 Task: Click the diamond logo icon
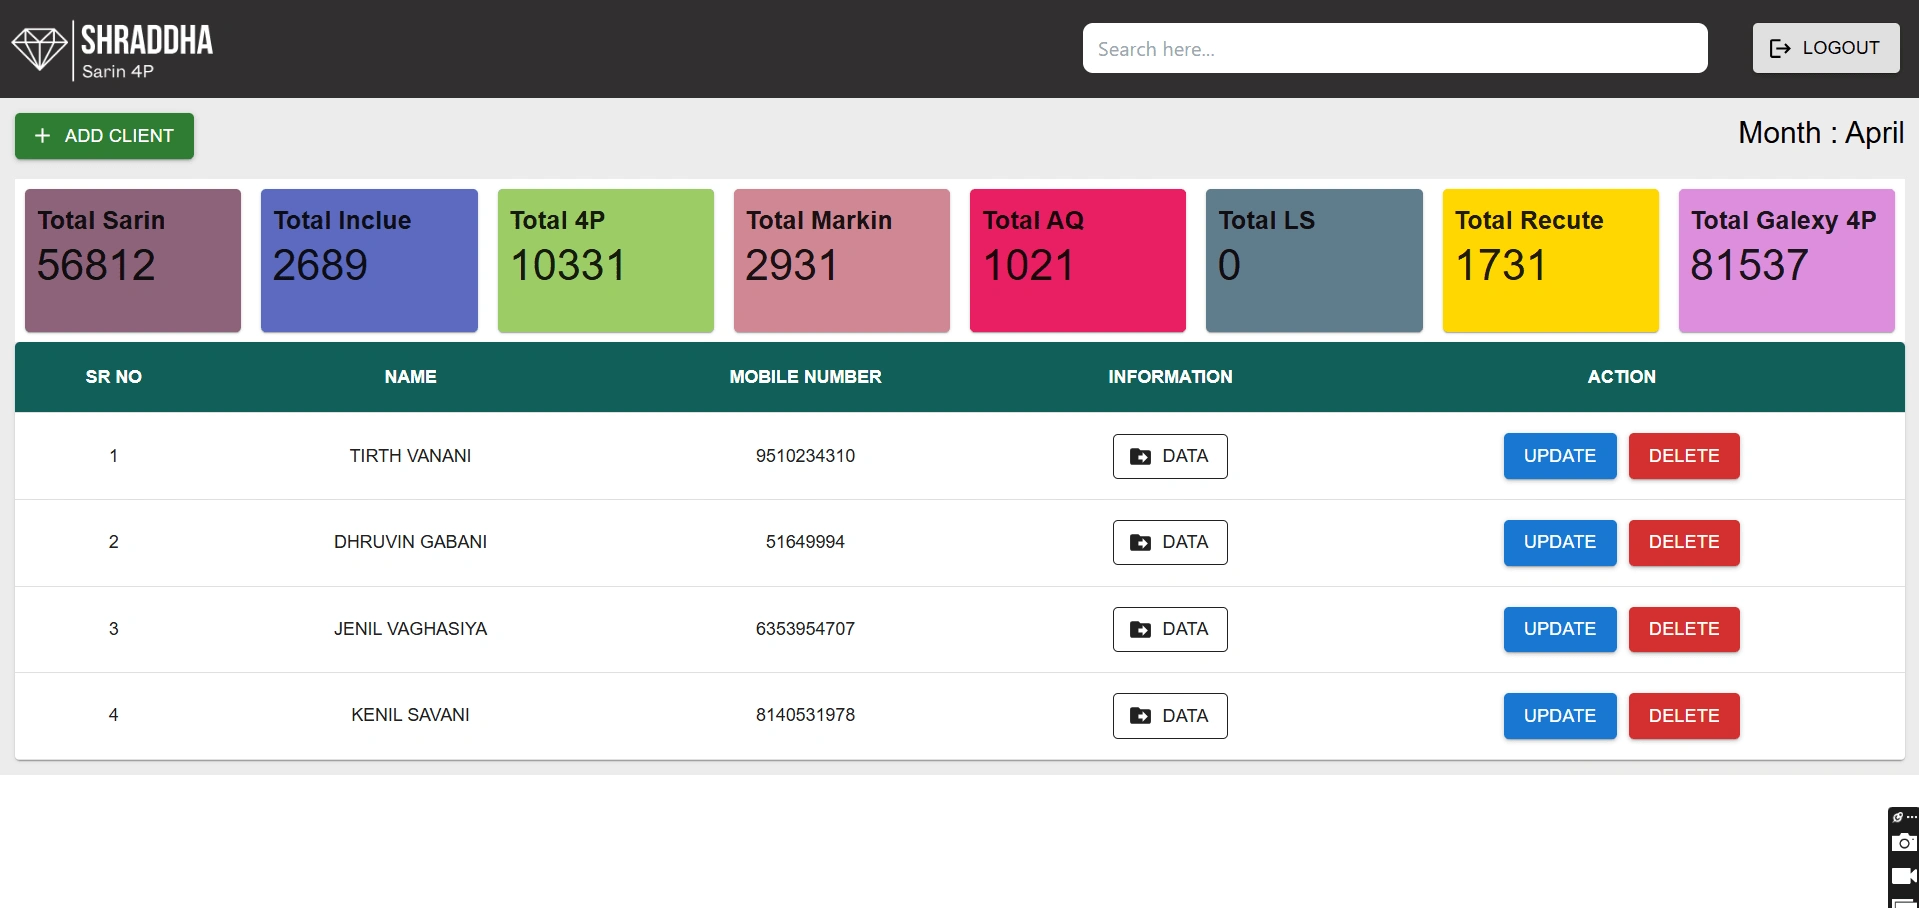click(x=39, y=49)
